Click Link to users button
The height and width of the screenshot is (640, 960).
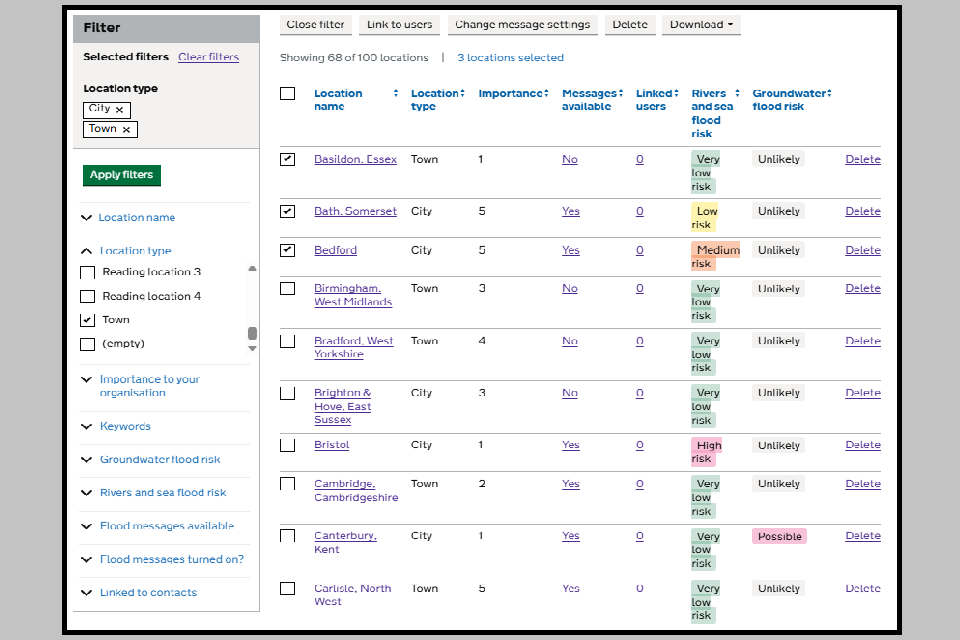coord(399,25)
